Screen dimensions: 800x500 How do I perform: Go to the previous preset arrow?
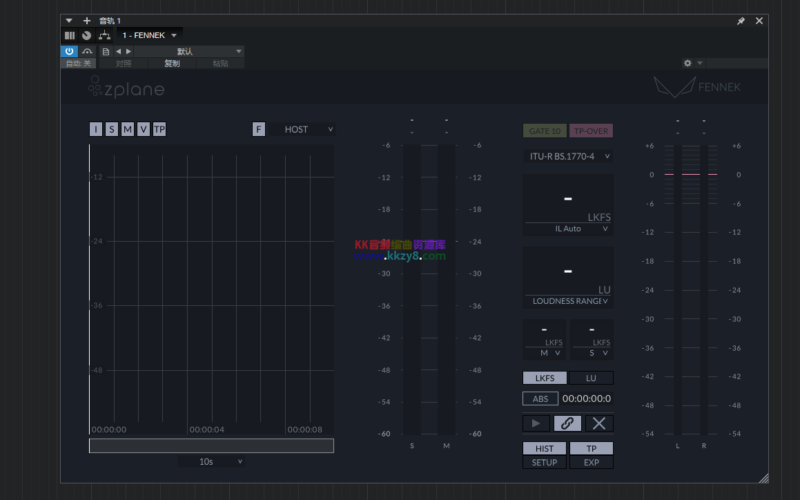pos(118,52)
